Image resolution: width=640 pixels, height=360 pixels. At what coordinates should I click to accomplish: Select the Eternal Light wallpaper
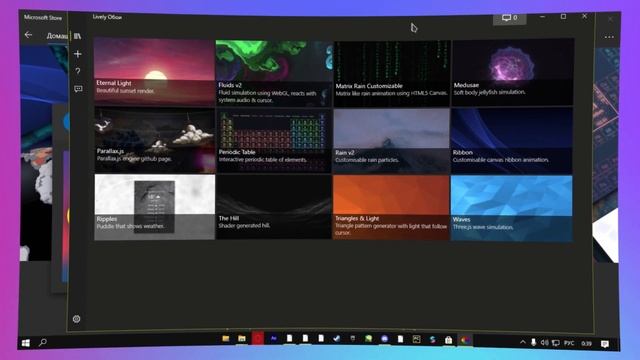coord(154,72)
